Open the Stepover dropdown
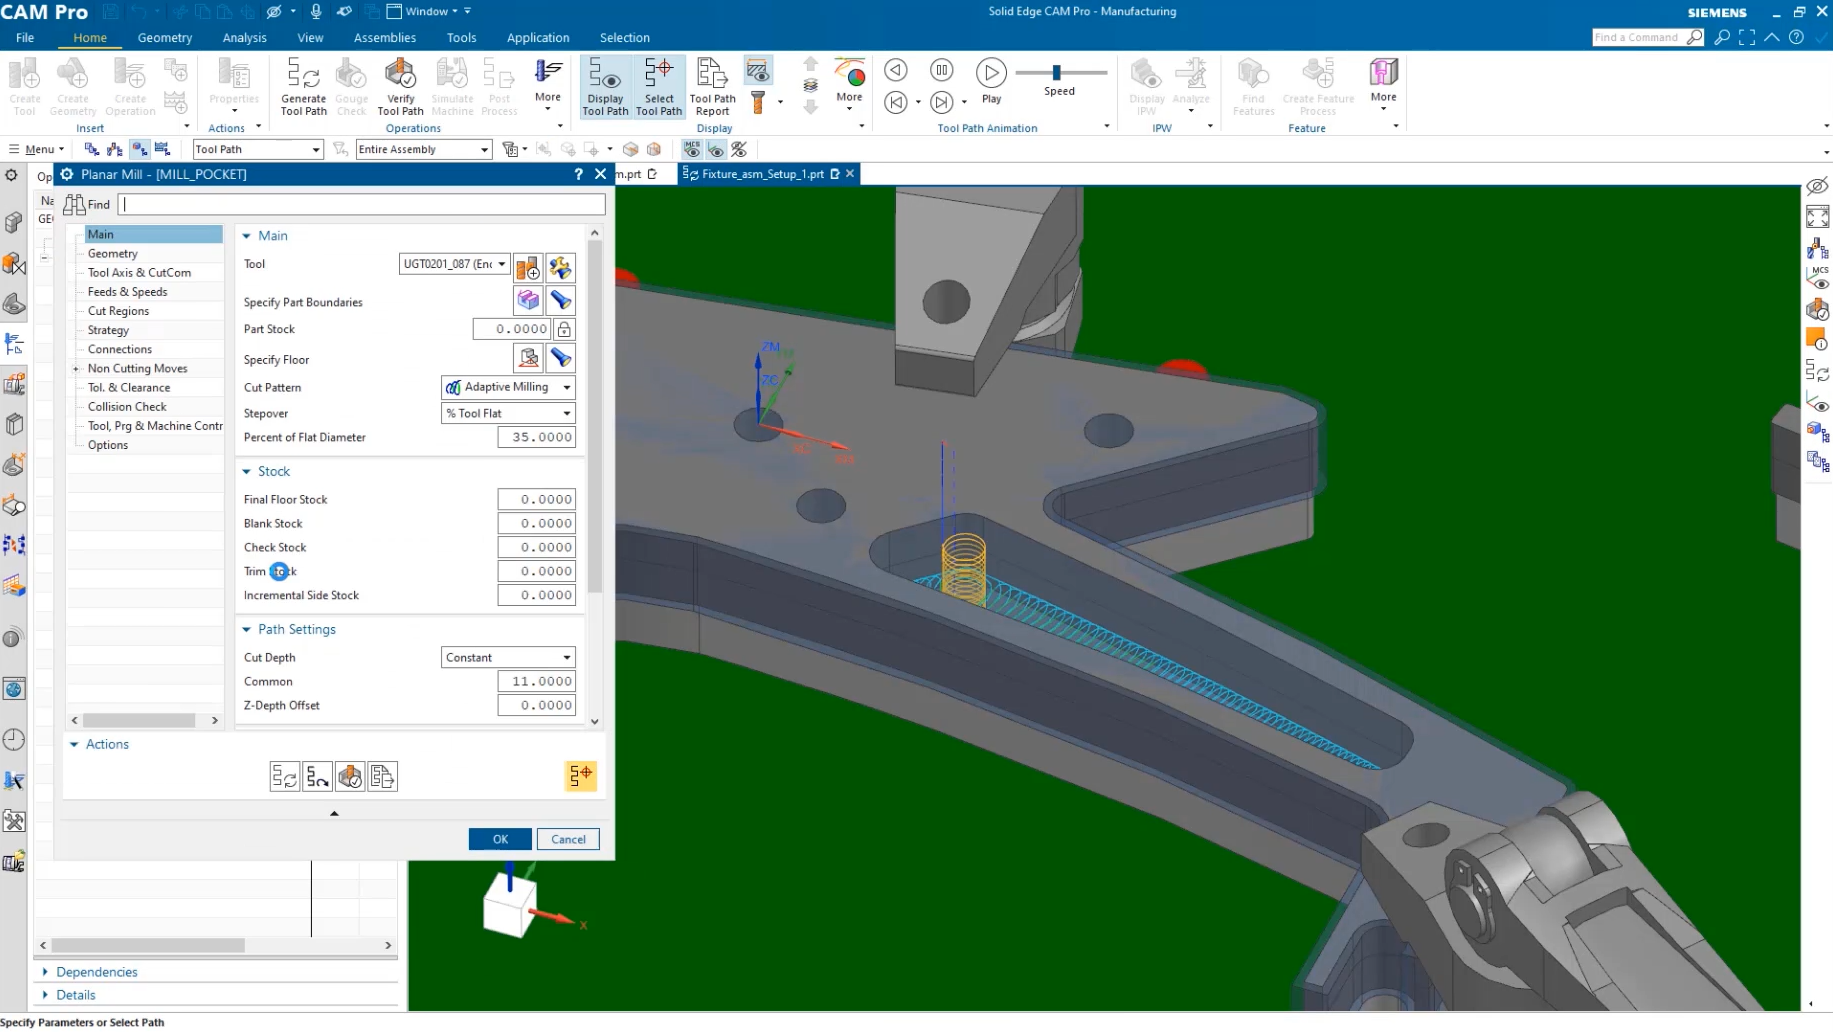Image resolution: width=1833 pixels, height=1032 pixels. tap(508, 414)
